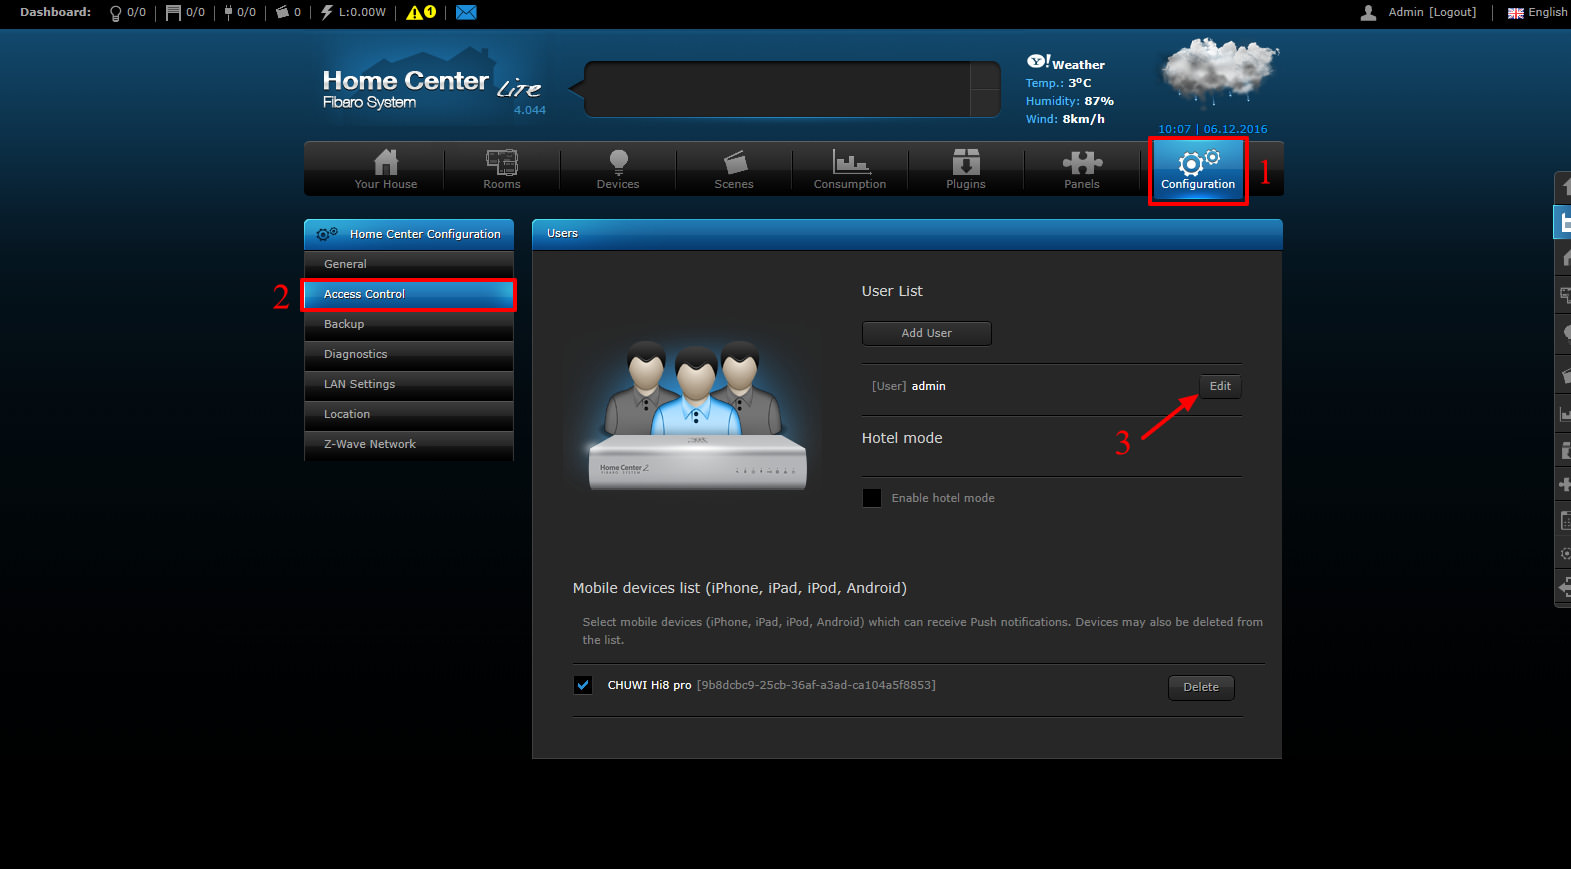This screenshot has height=869, width=1571.
Task: Open the Panels section
Action: (1082, 169)
